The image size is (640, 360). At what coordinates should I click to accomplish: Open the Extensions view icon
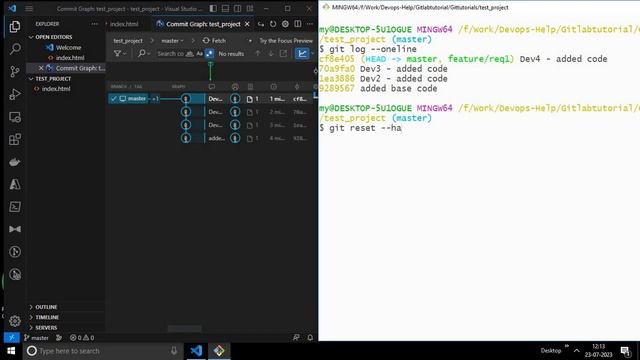tap(15, 139)
